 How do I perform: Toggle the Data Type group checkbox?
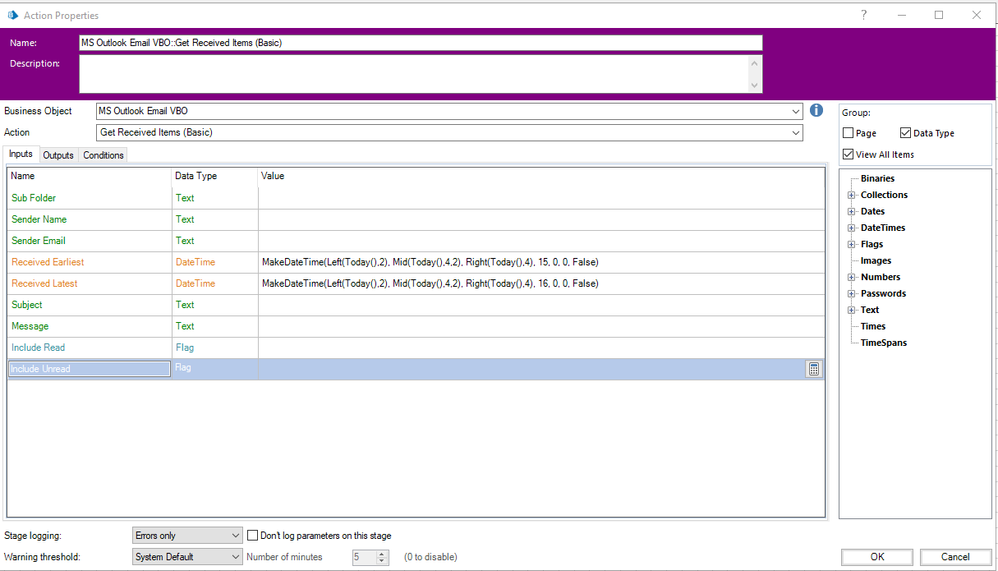pos(905,133)
